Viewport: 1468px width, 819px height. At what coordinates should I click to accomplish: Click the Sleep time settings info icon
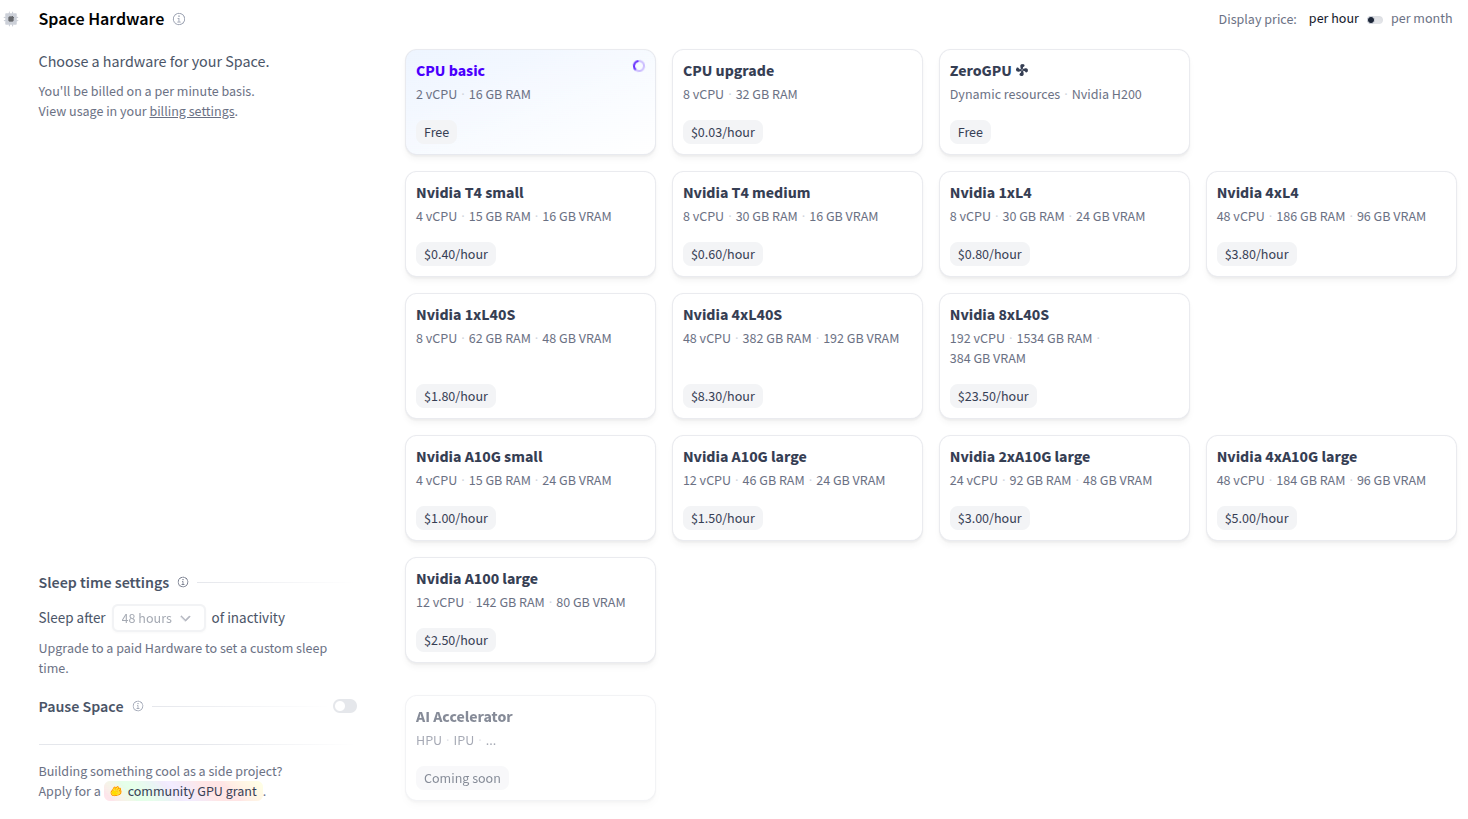(183, 581)
